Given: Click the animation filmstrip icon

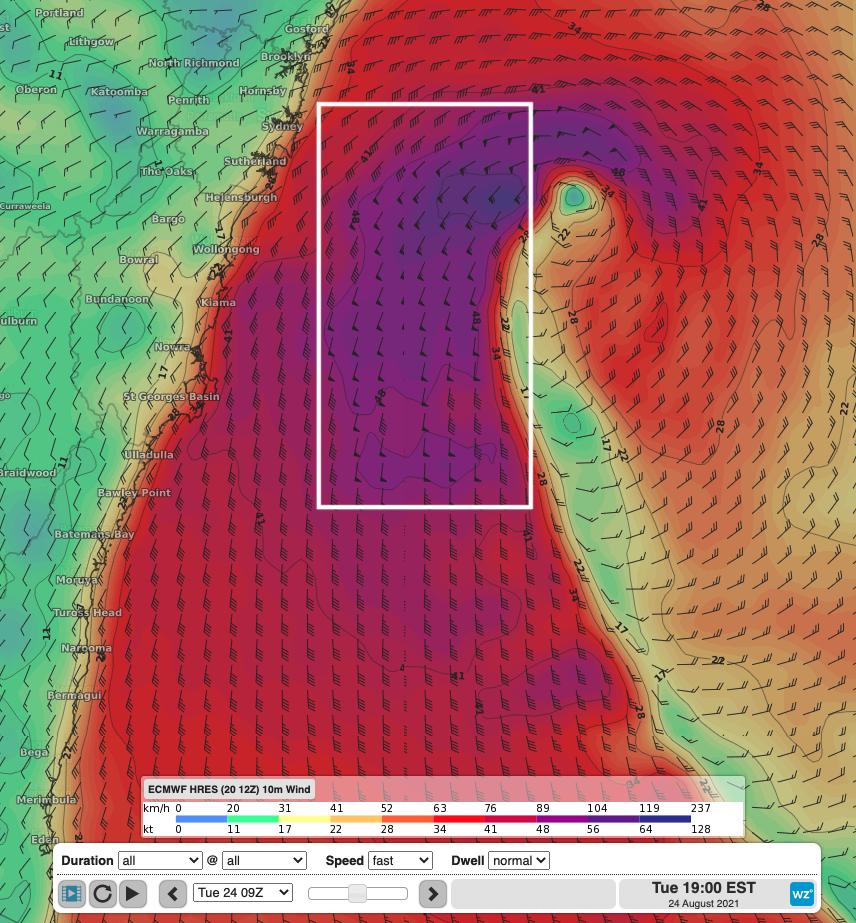Looking at the screenshot, I should tap(72, 893).
